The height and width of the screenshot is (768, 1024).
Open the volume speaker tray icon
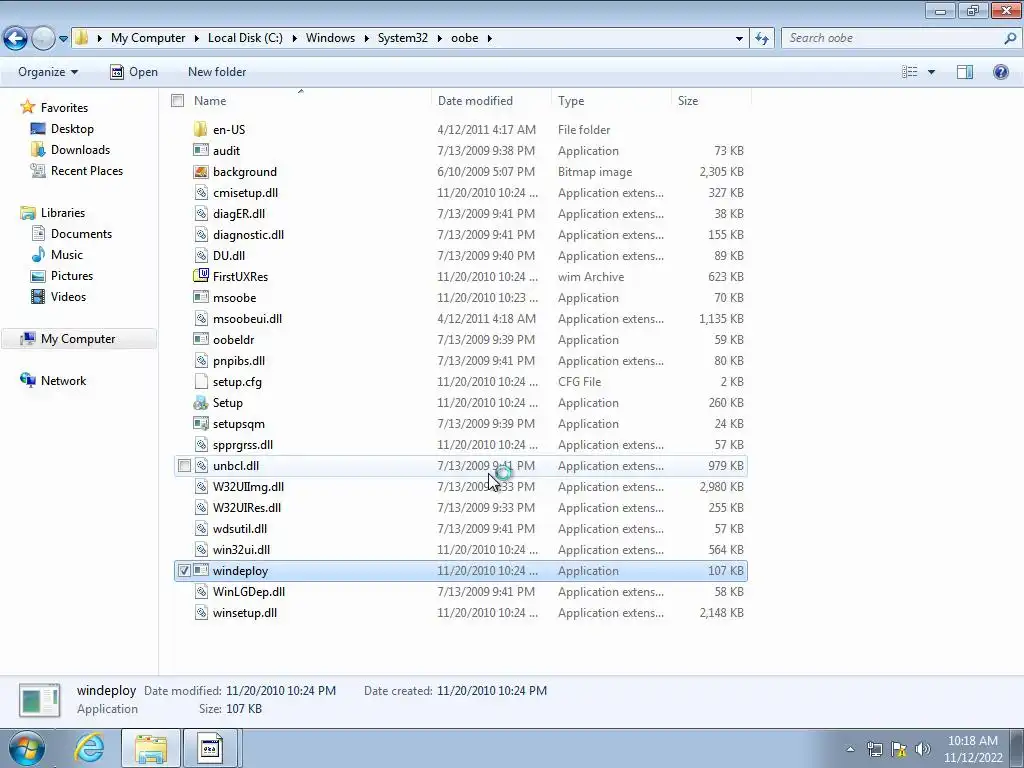[923, 749]
